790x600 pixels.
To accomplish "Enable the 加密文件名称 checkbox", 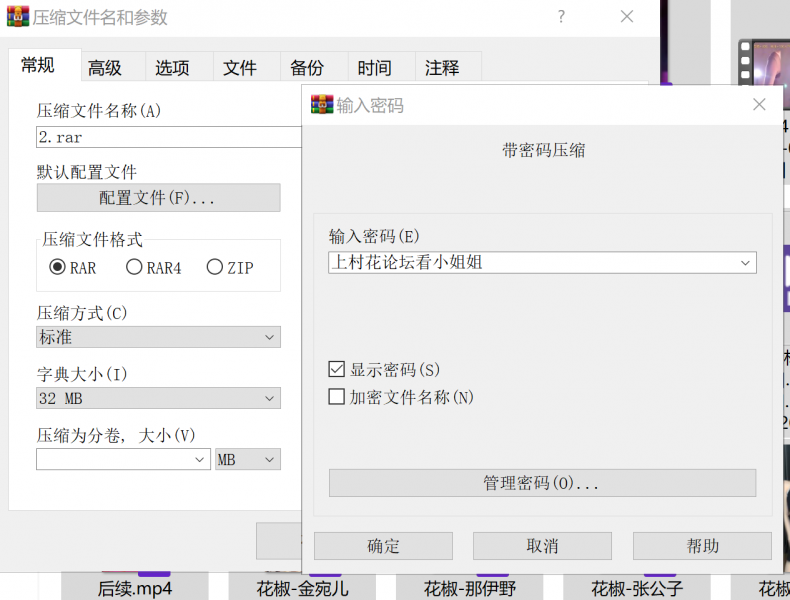I will (337, 397).
